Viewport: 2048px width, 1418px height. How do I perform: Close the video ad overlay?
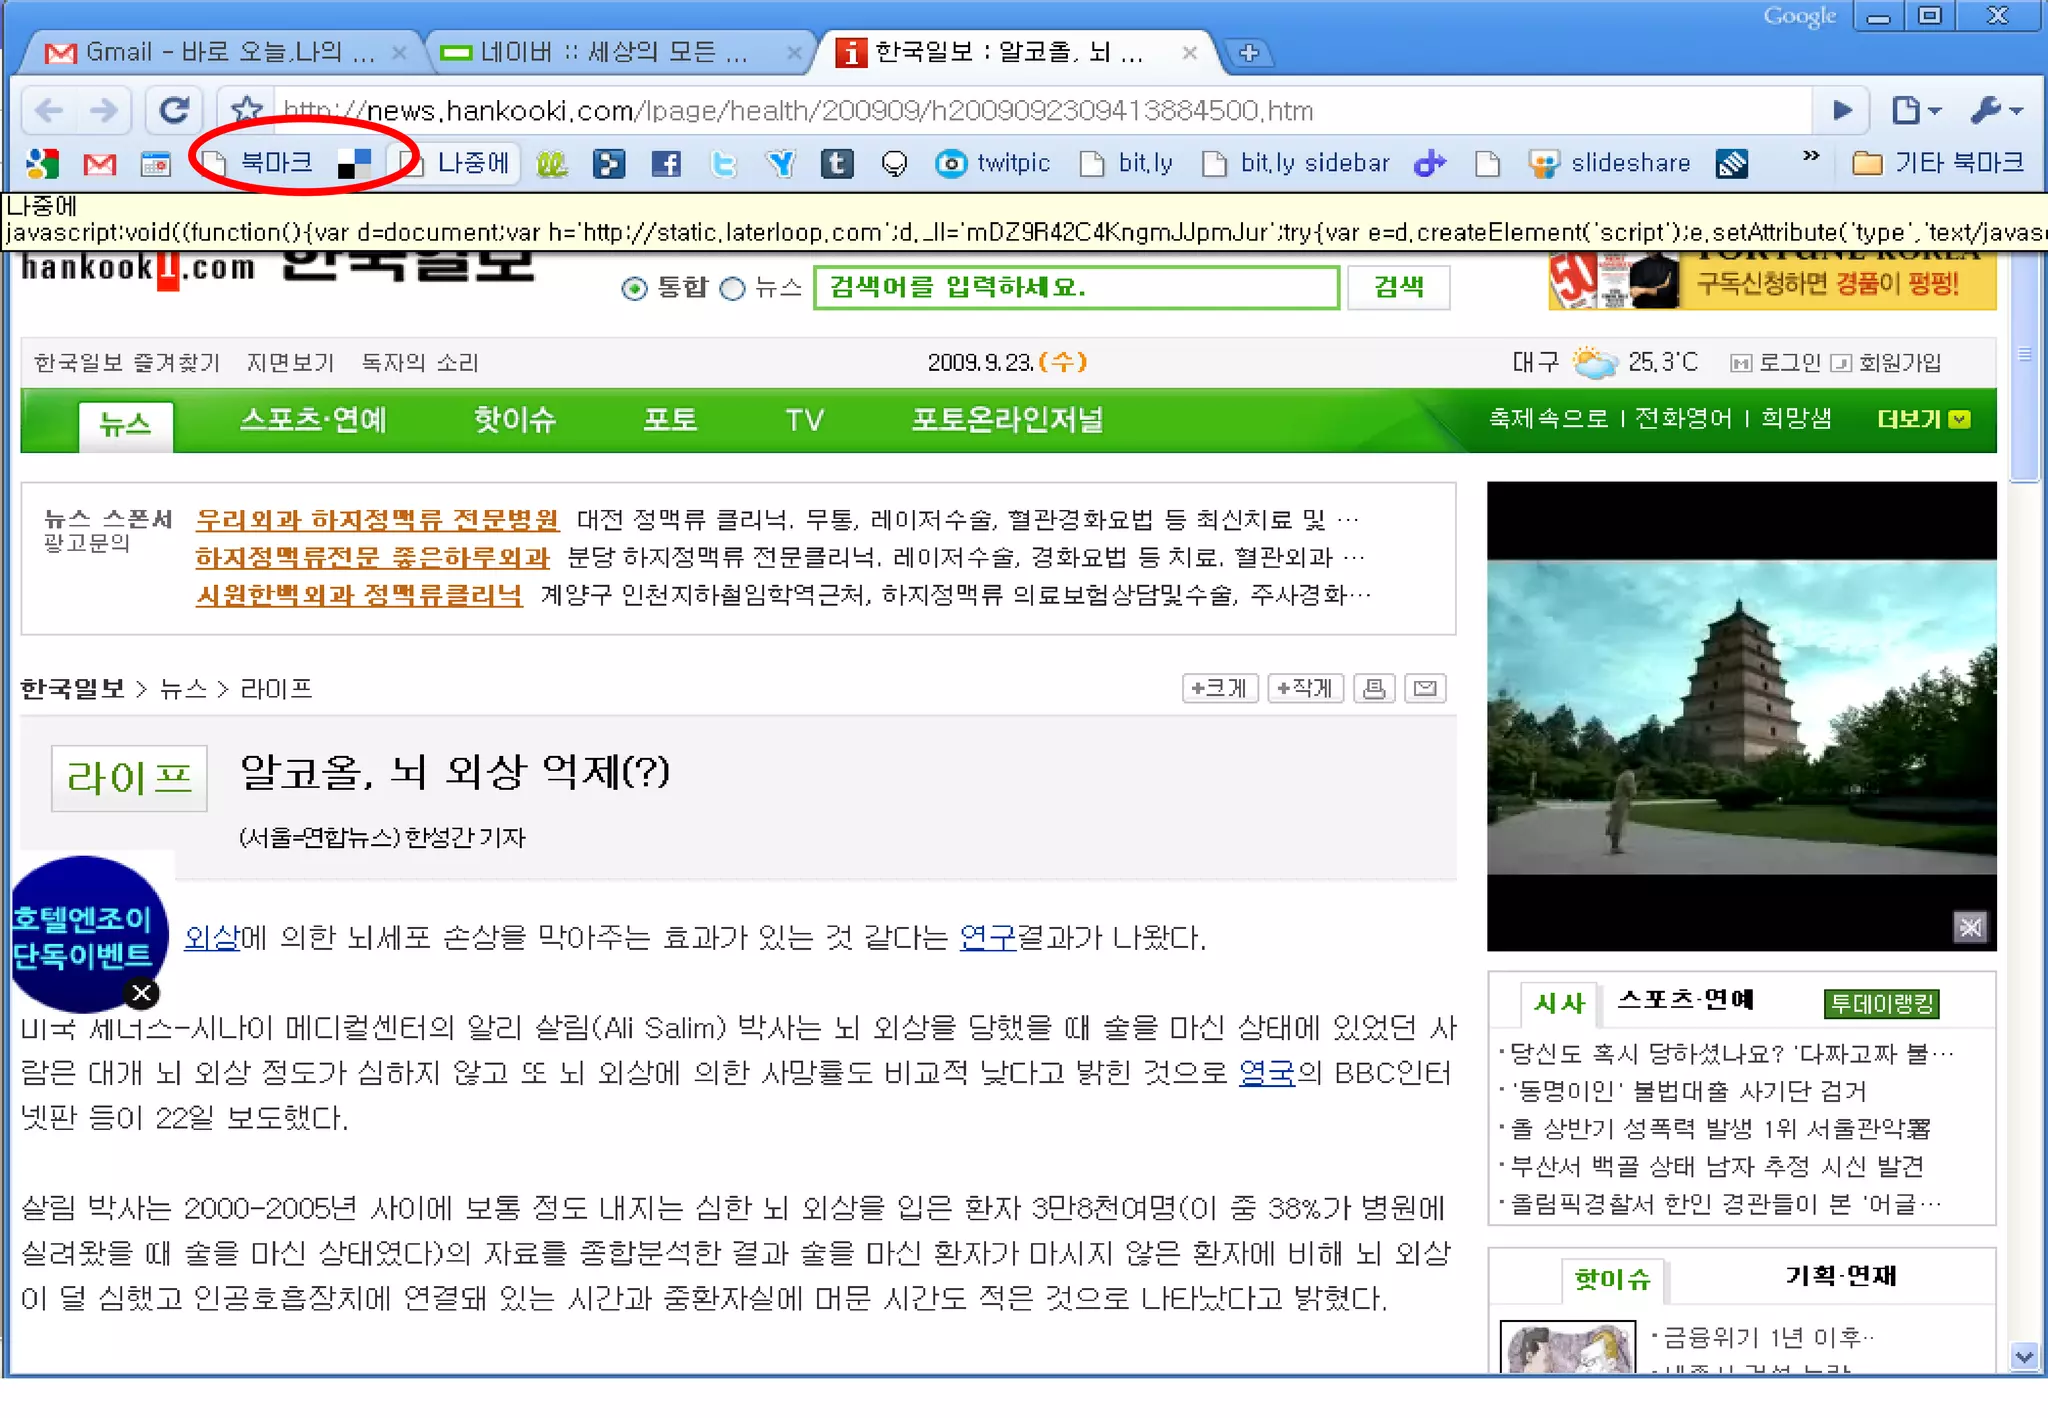click(1969, 927)
